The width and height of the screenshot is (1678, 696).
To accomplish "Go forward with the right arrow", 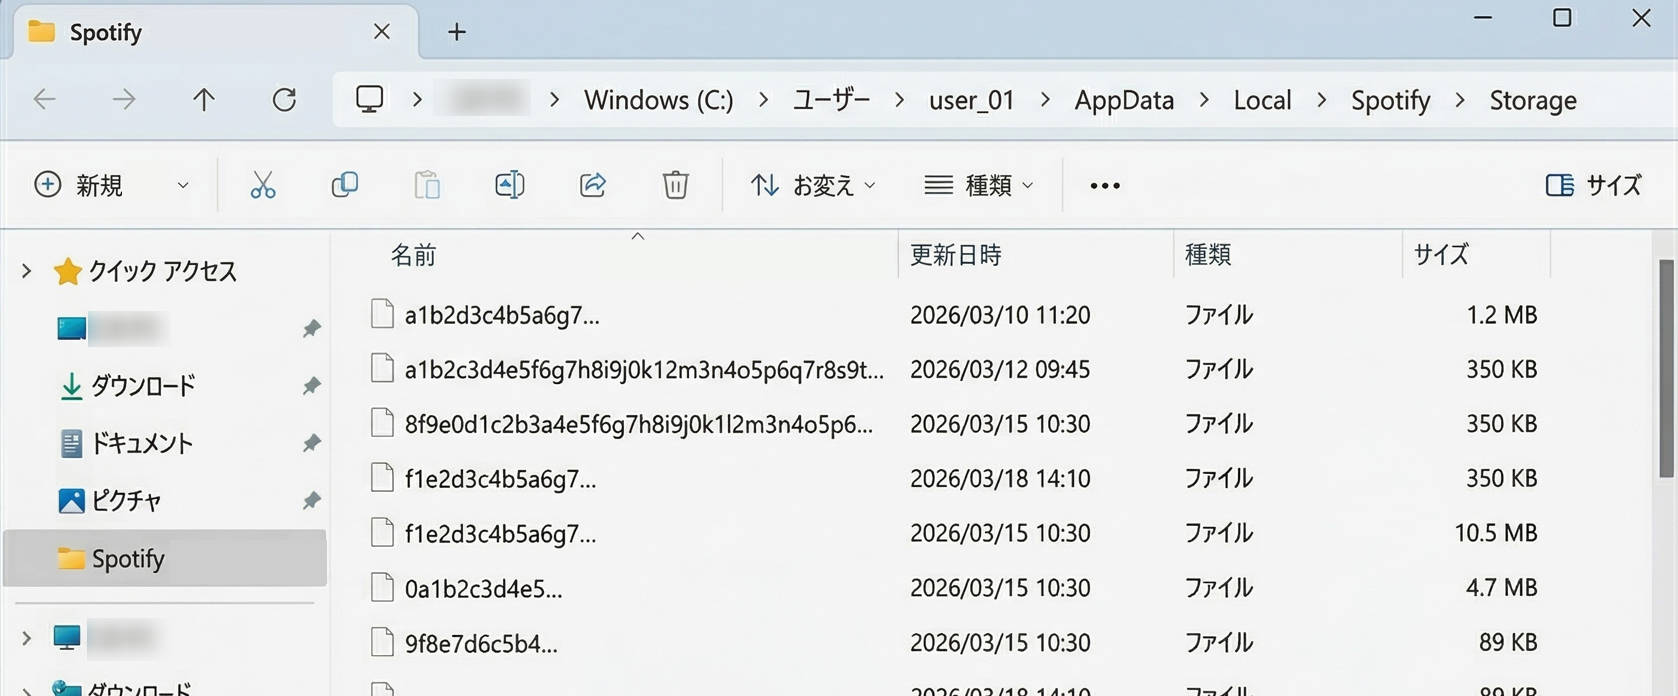I will (124, 99).
